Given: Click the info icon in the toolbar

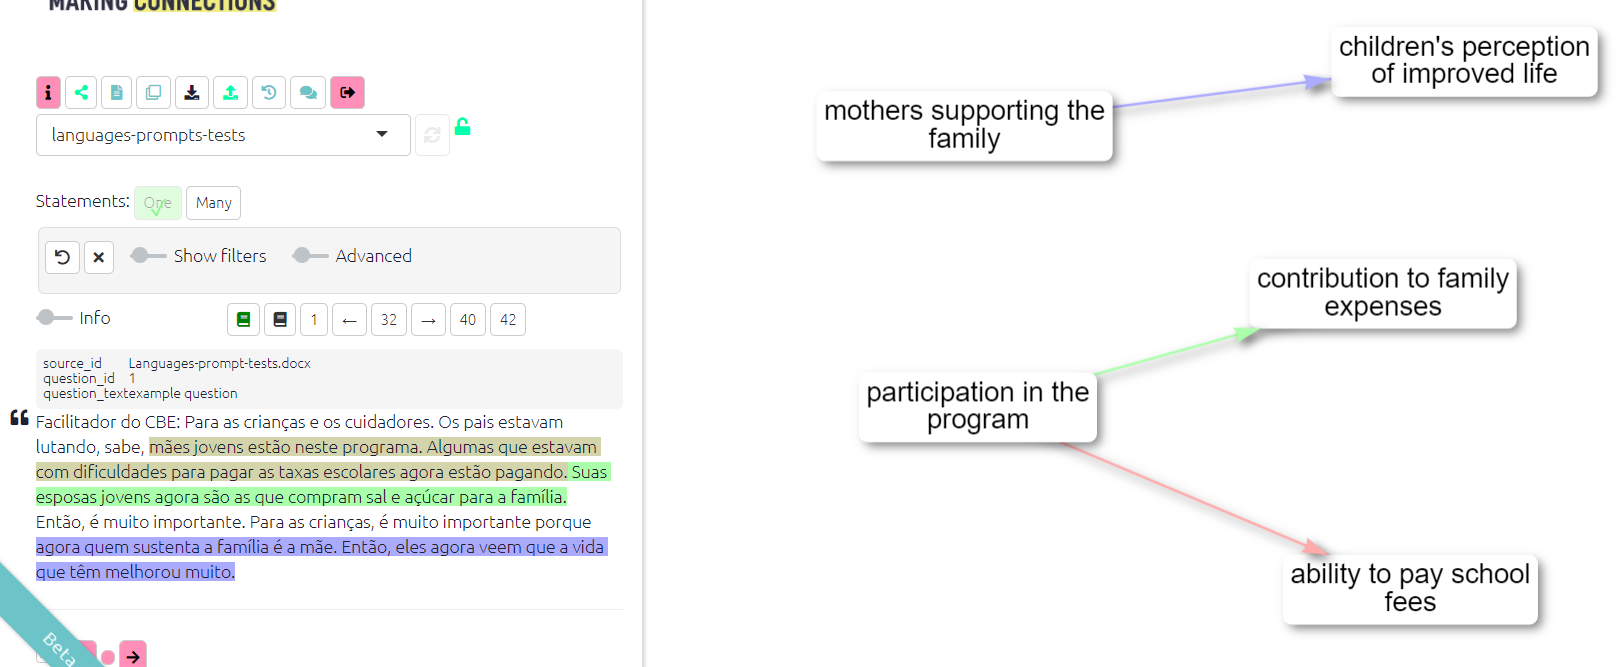Looking at the screenshot, I should (48, 92).
